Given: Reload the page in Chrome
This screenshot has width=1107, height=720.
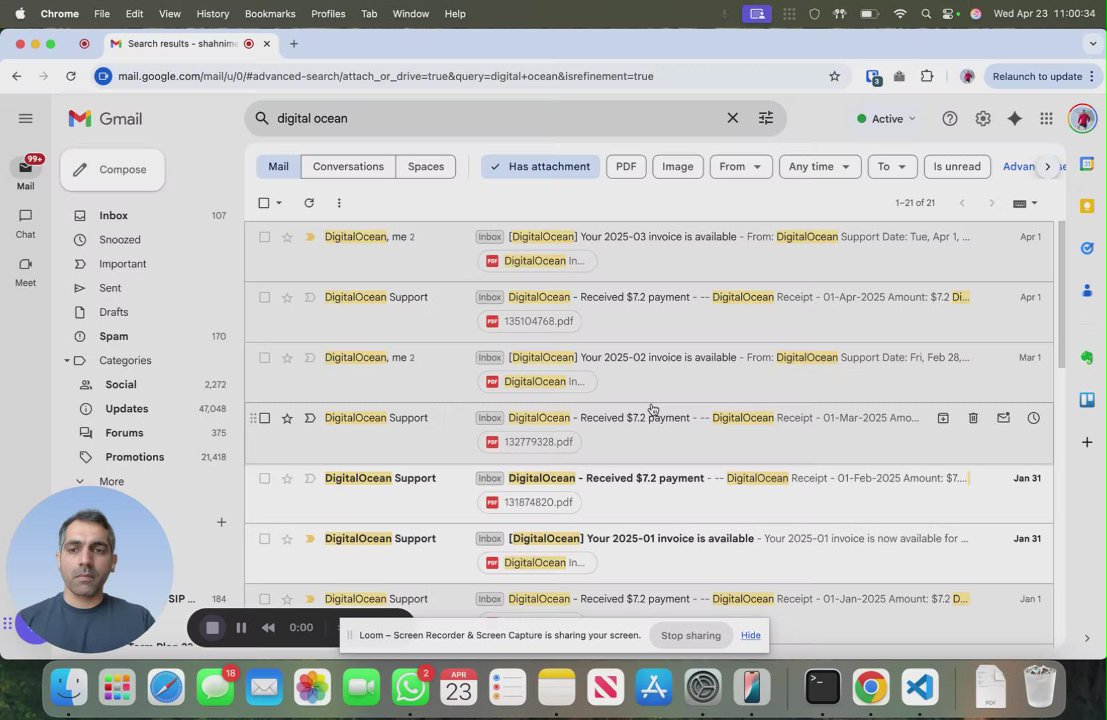Looking at the screenshot, I should (71, 76).
